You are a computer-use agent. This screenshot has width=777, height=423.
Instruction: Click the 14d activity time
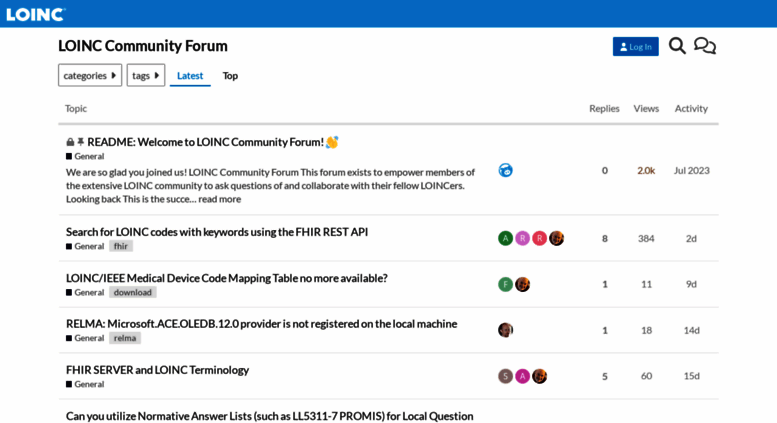691,330
